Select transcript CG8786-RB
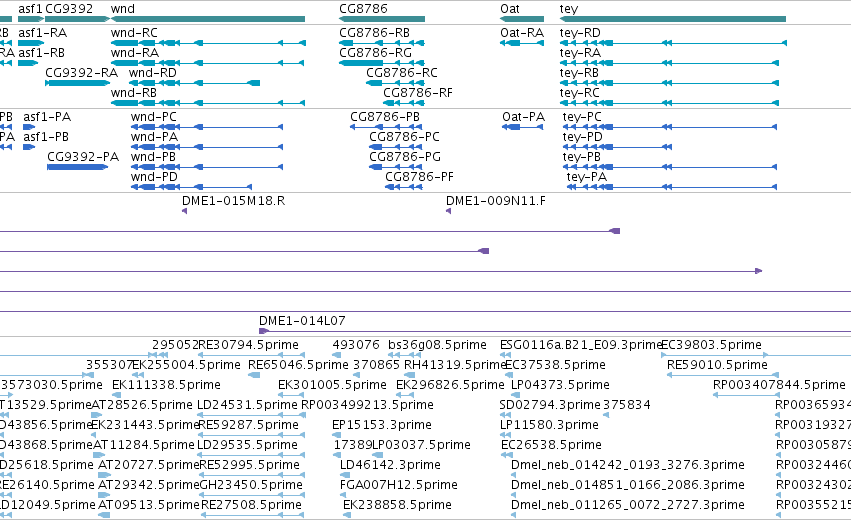This screenshot has height=520, width=851. coord(374,33)
